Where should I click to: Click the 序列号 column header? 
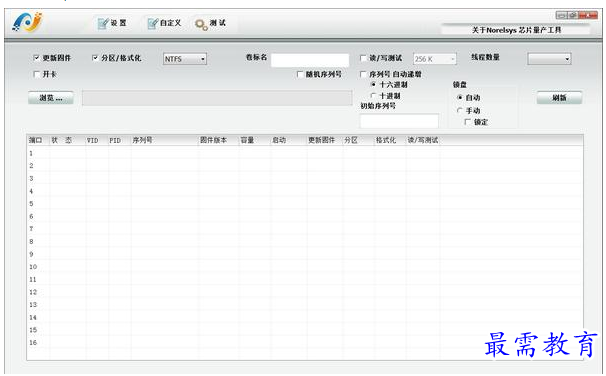click(x=165, y=140)
